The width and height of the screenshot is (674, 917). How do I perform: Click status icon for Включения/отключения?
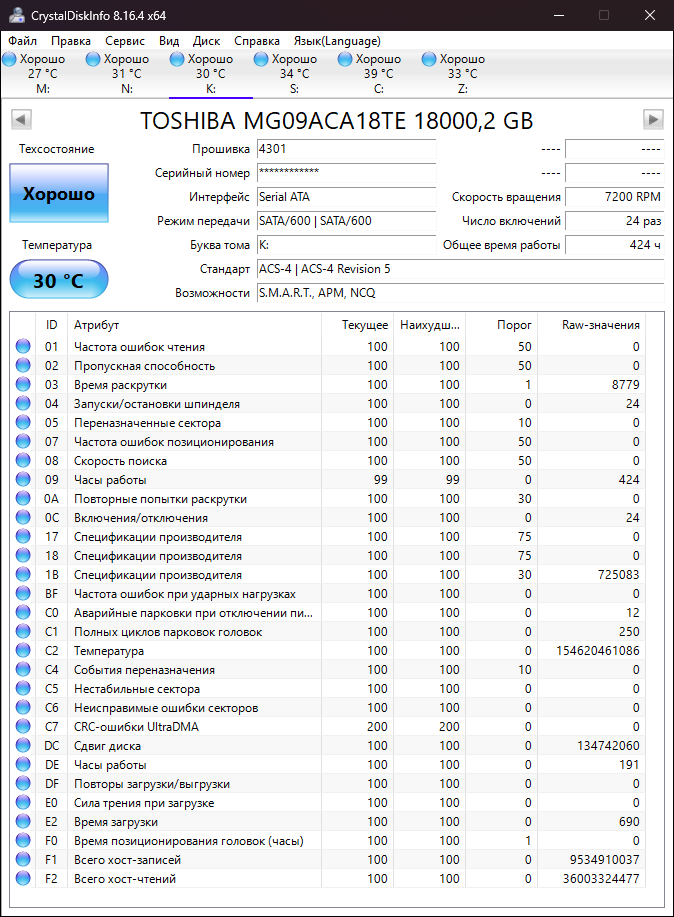23,518
